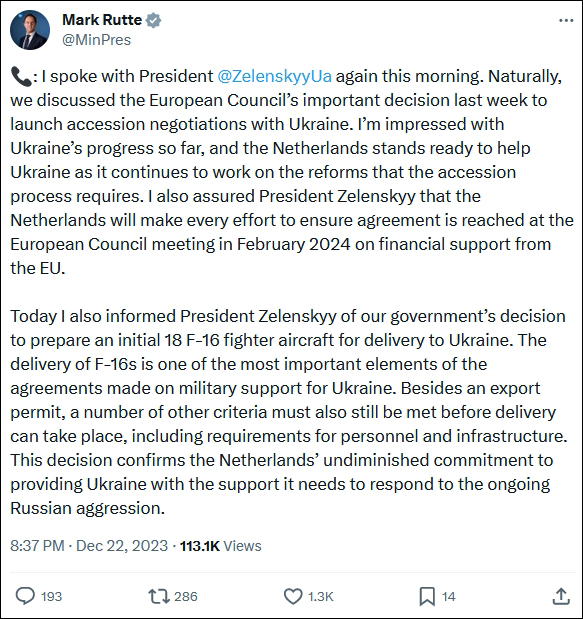View the 113.1K Views count

click(x=221, y=546)
